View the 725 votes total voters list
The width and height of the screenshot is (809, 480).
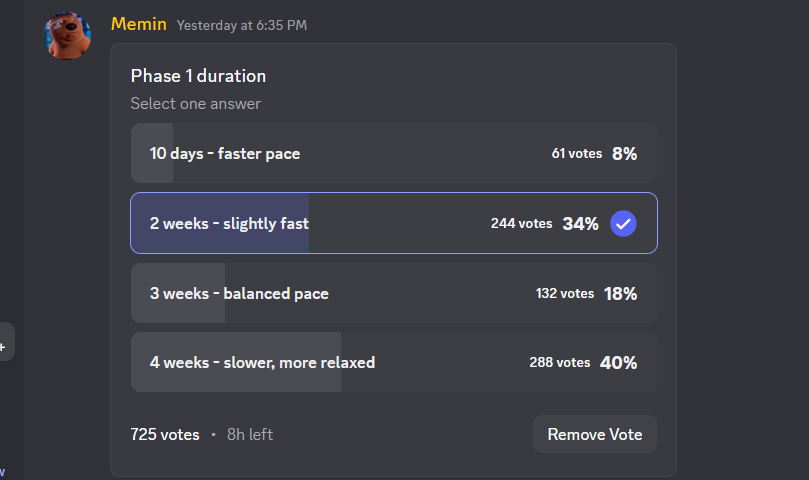coord(165,435)
